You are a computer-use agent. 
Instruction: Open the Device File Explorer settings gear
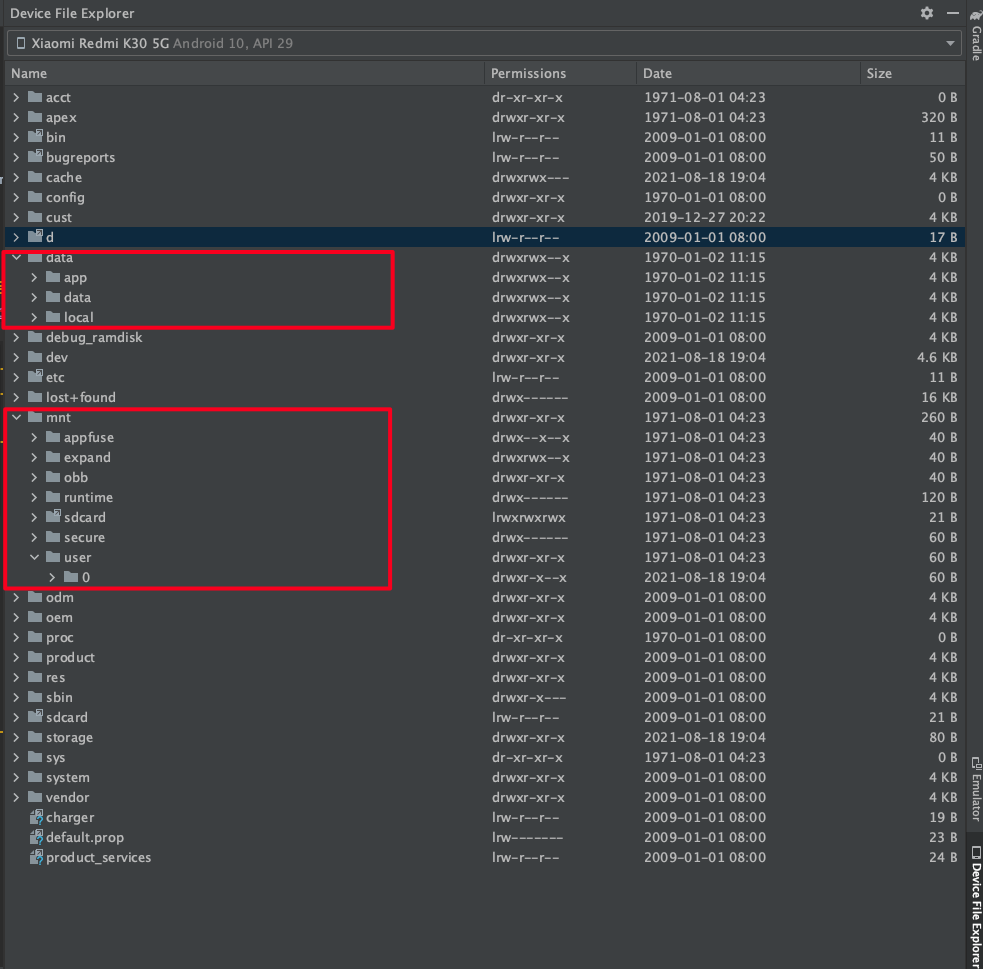point(927,13)
